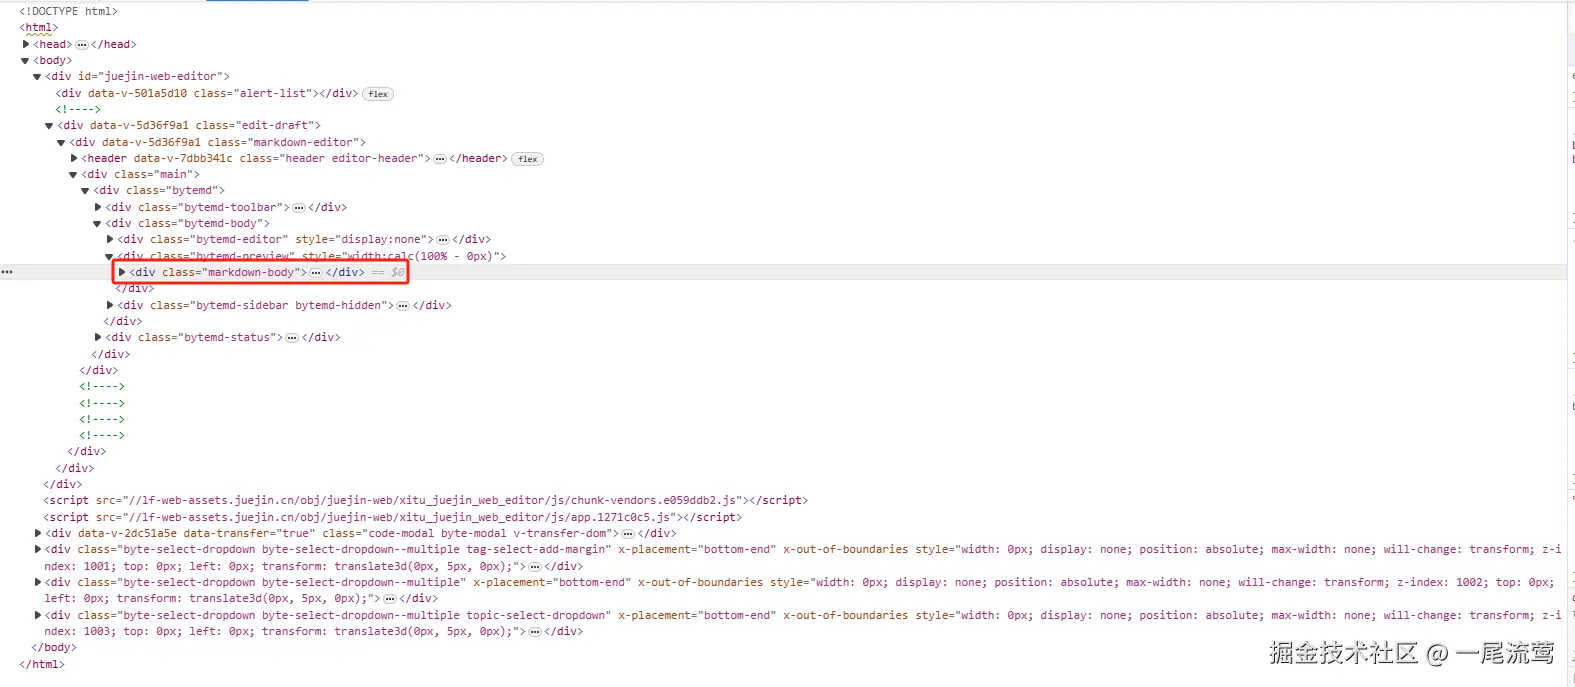The width and height of the screenshot is (1575, 687).
Task: Select the <!DOCTYPE html> line
Action: point(69,11)
